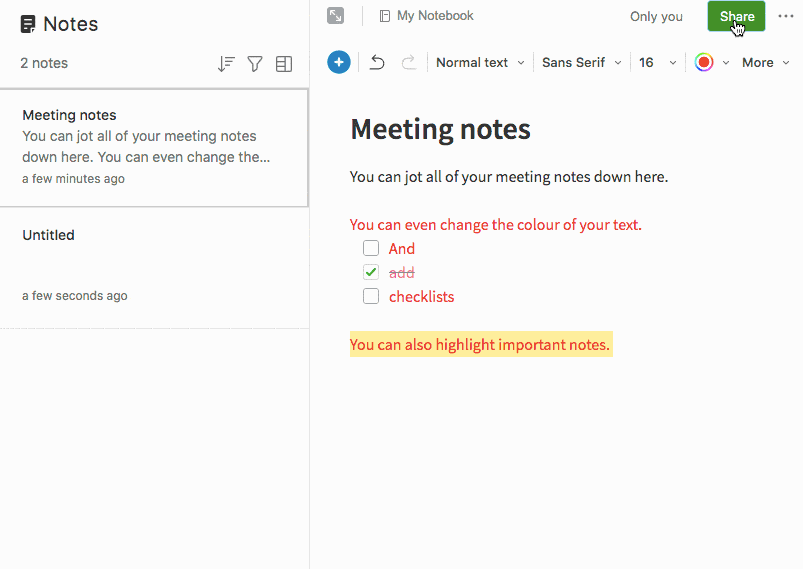The height and width of the screenshot is (569, 803).
Task: Click 'a few minutes ago' timestamp
Action: (73, 179)
